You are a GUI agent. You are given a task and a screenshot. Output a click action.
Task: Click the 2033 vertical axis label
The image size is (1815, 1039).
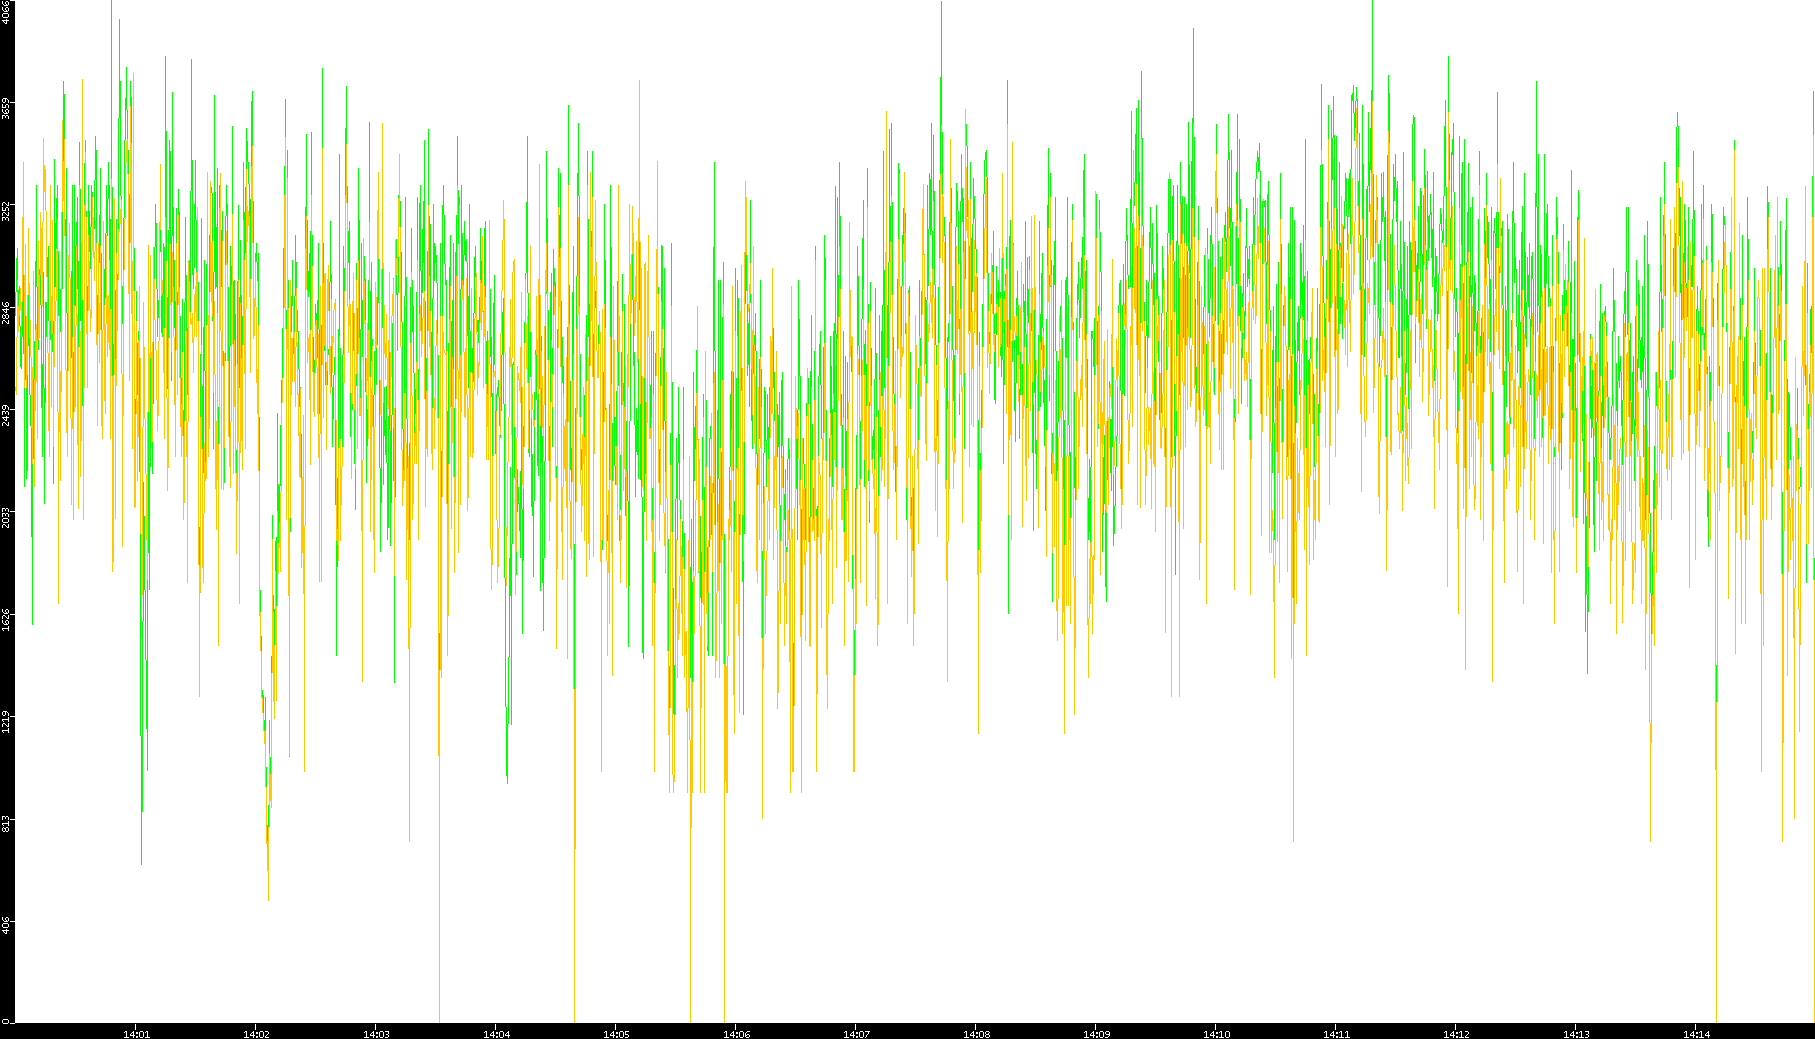coord(7,516)
